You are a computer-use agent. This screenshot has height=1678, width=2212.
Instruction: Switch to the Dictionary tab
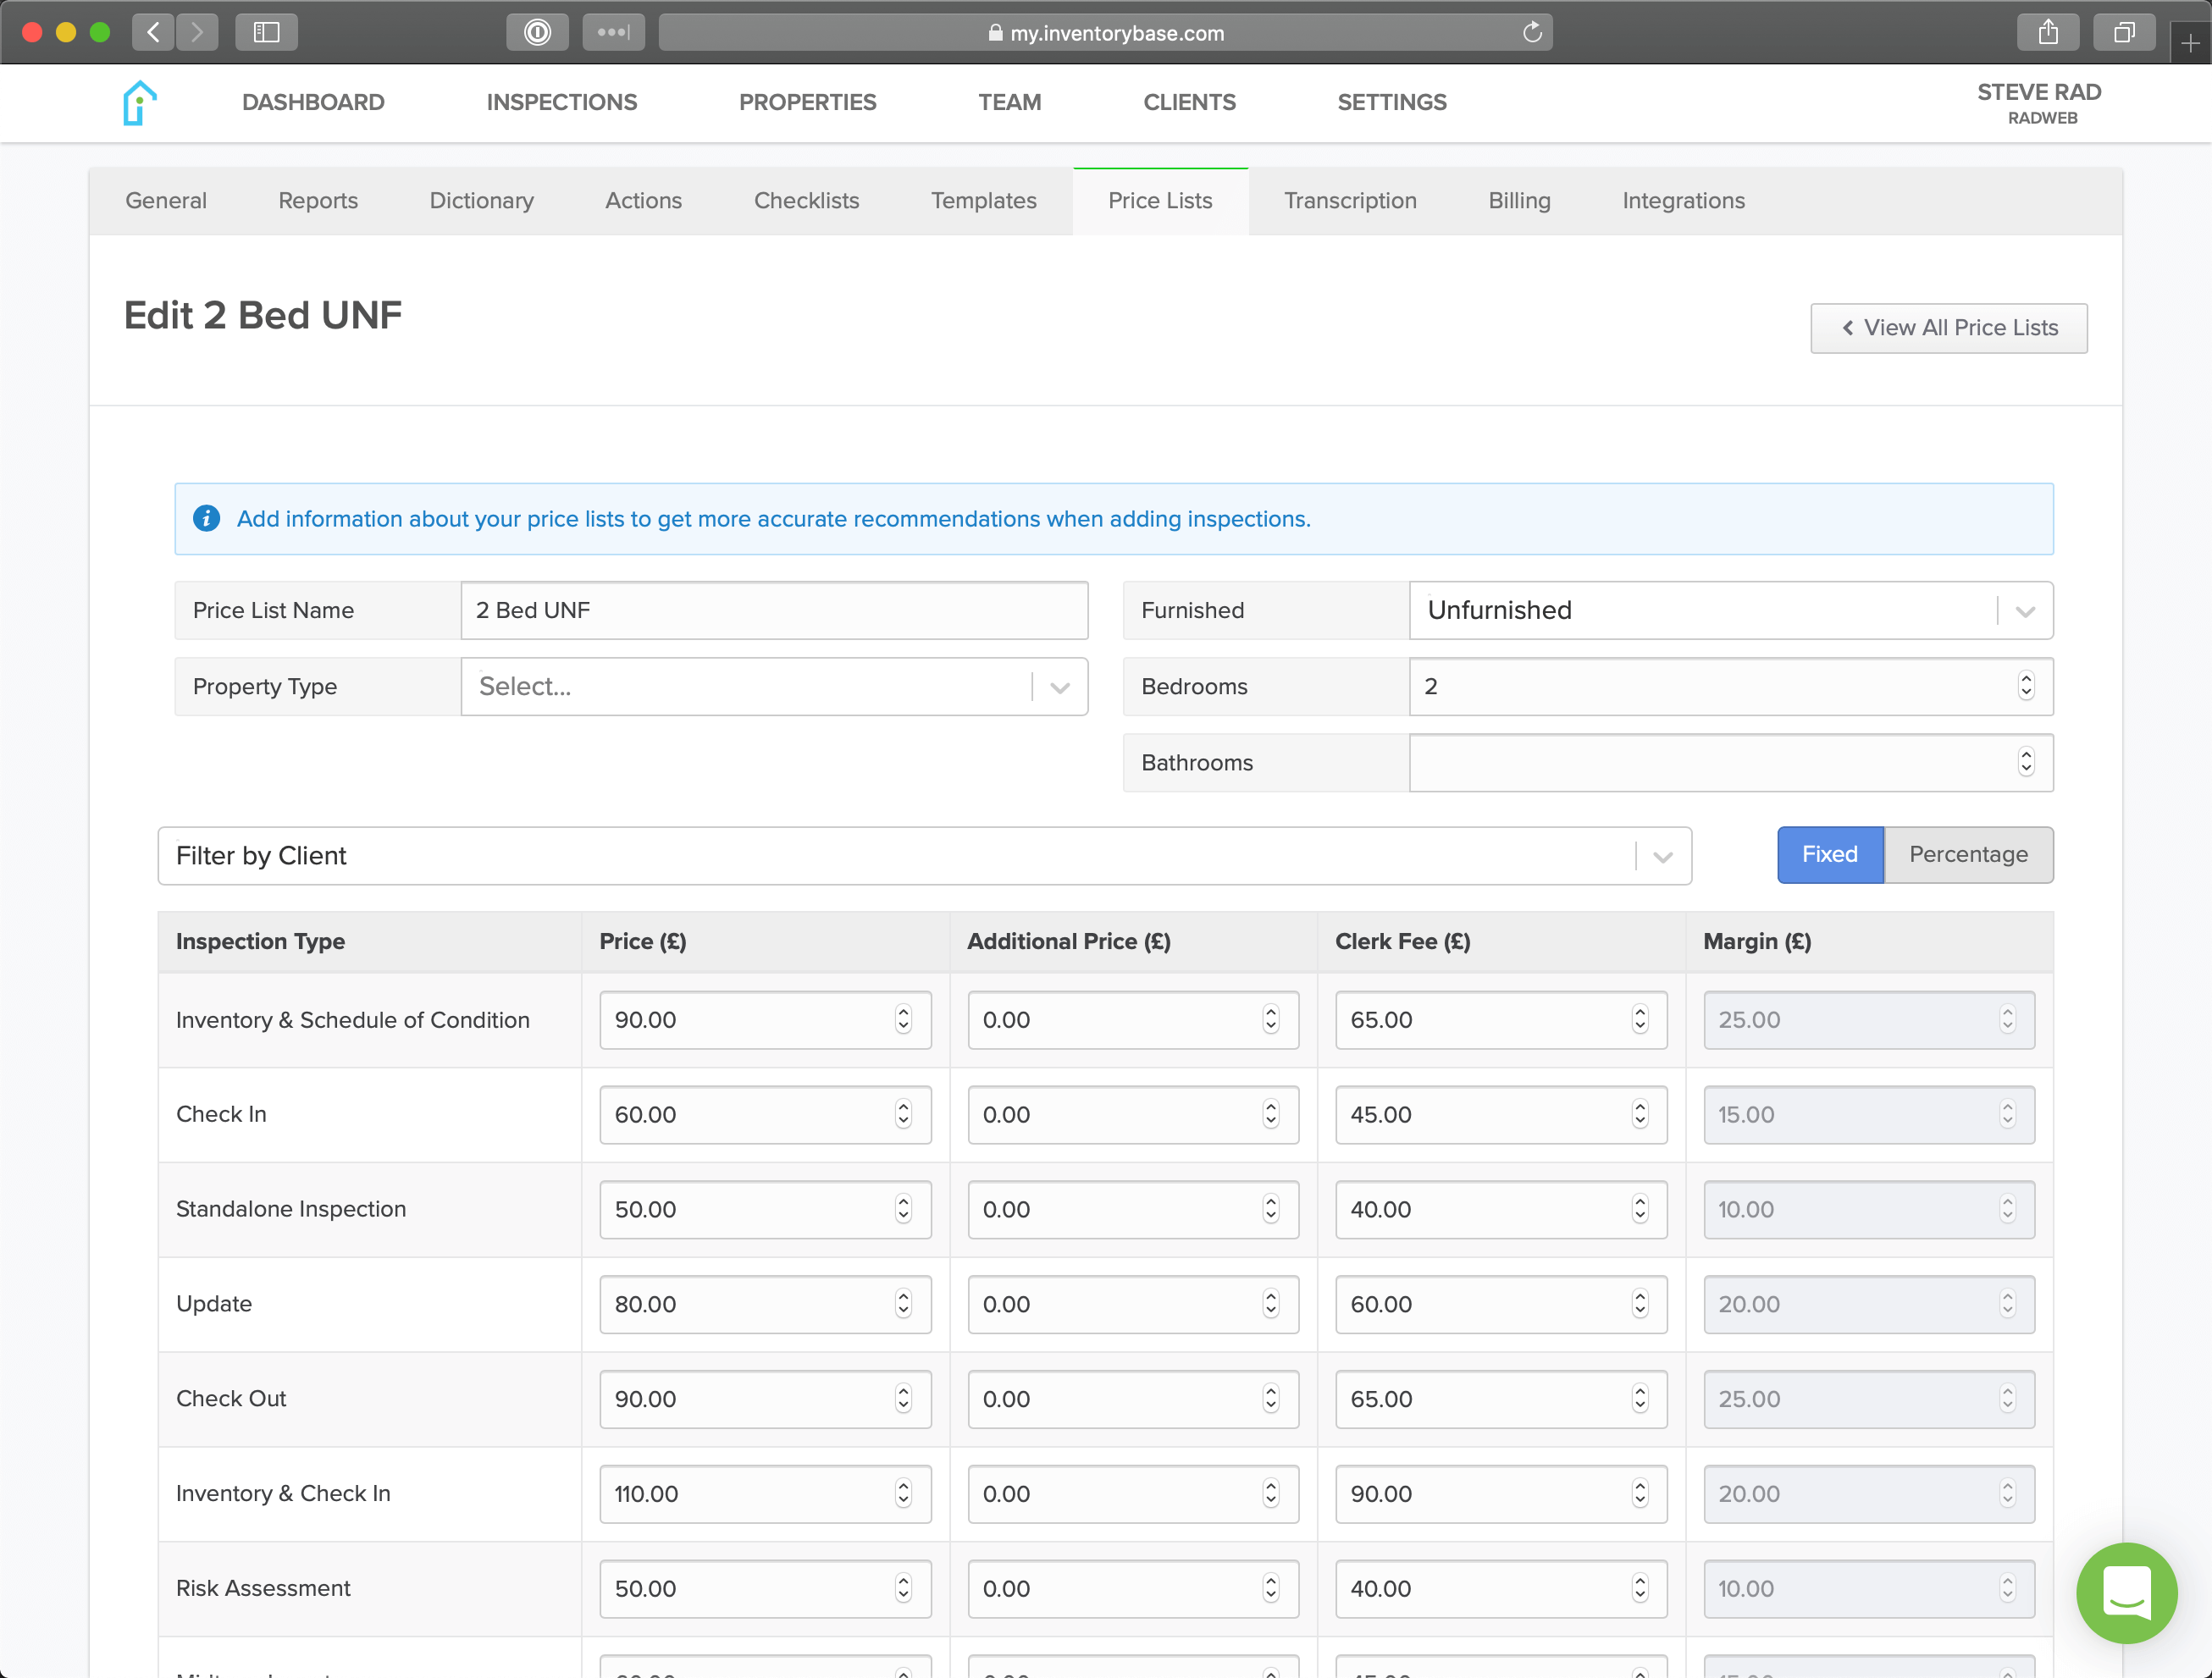point(481,200)
